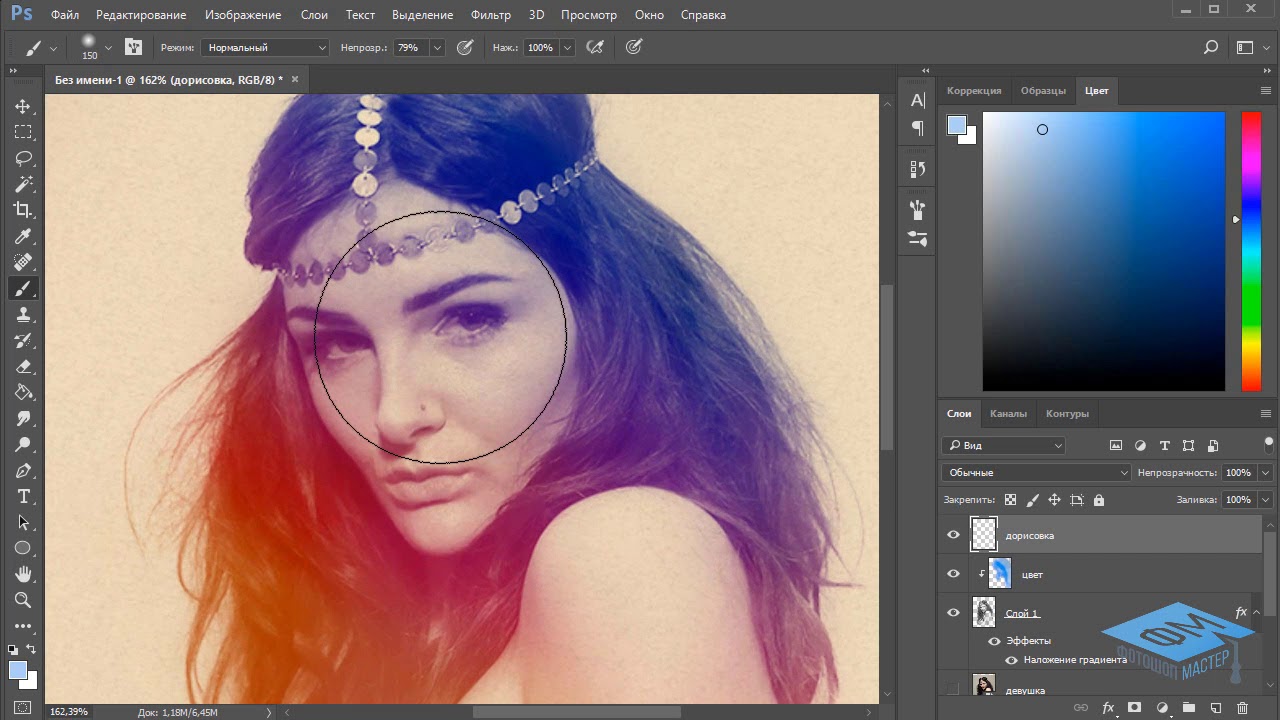The image size is (1280, 720).
Task: Open Непрозр. opacity dropdown arrow
Action: click(x=438, y=47)
